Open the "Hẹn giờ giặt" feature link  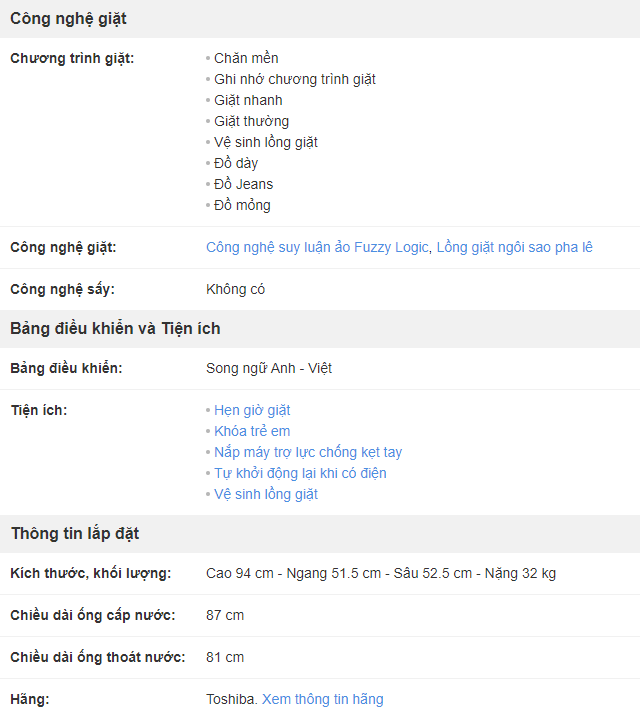(252, 410)
